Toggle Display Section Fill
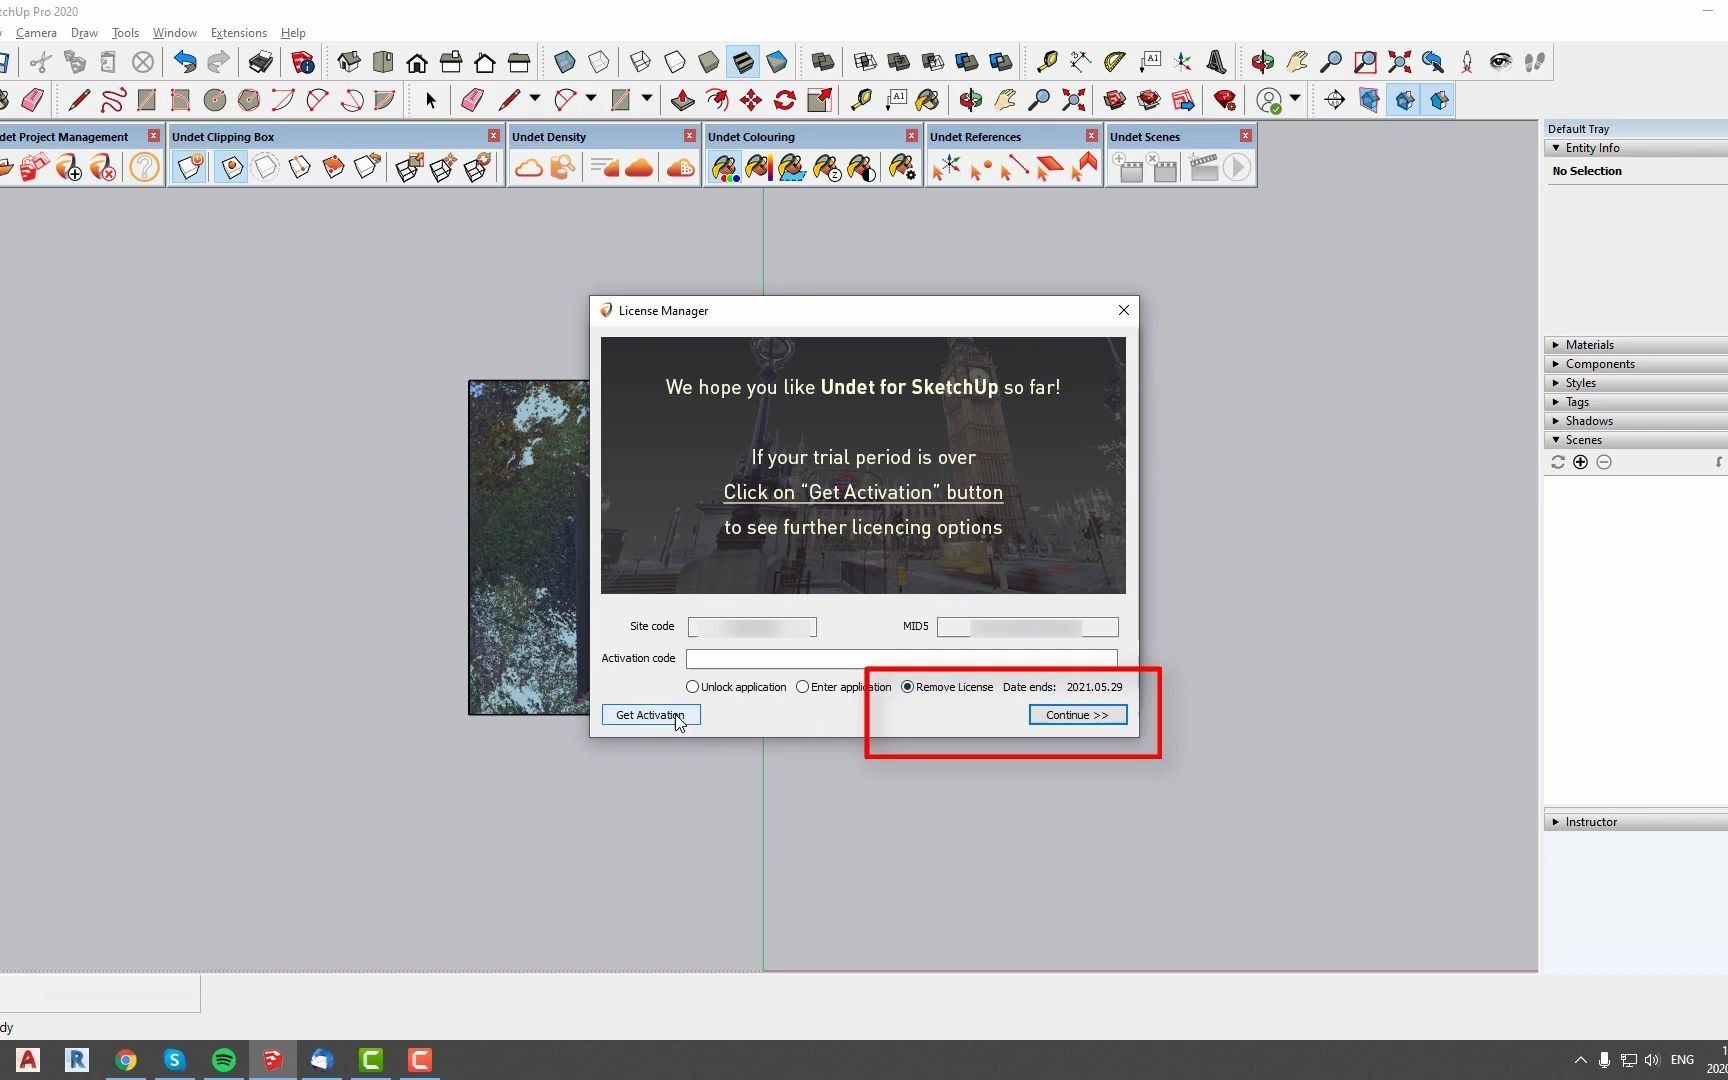The image size is (1728, 1080). 1438,100
